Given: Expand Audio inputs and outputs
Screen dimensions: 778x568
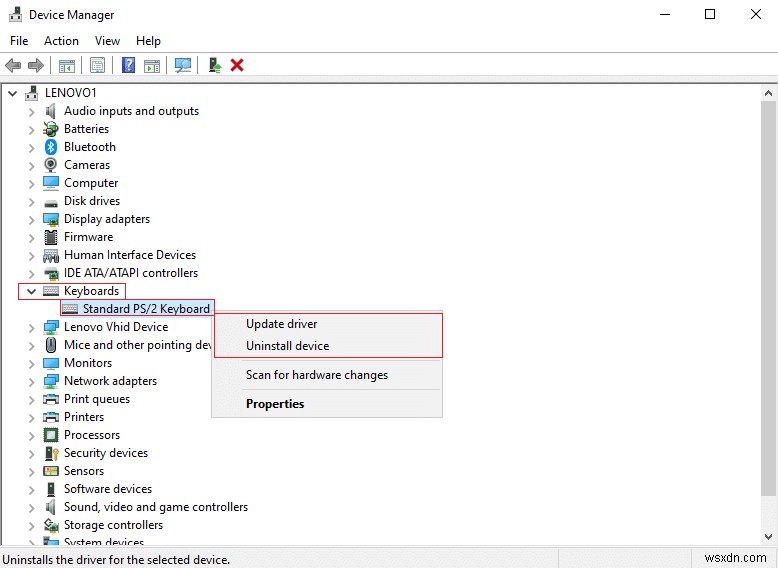Looking at the screenshot, I should point(31,111).
